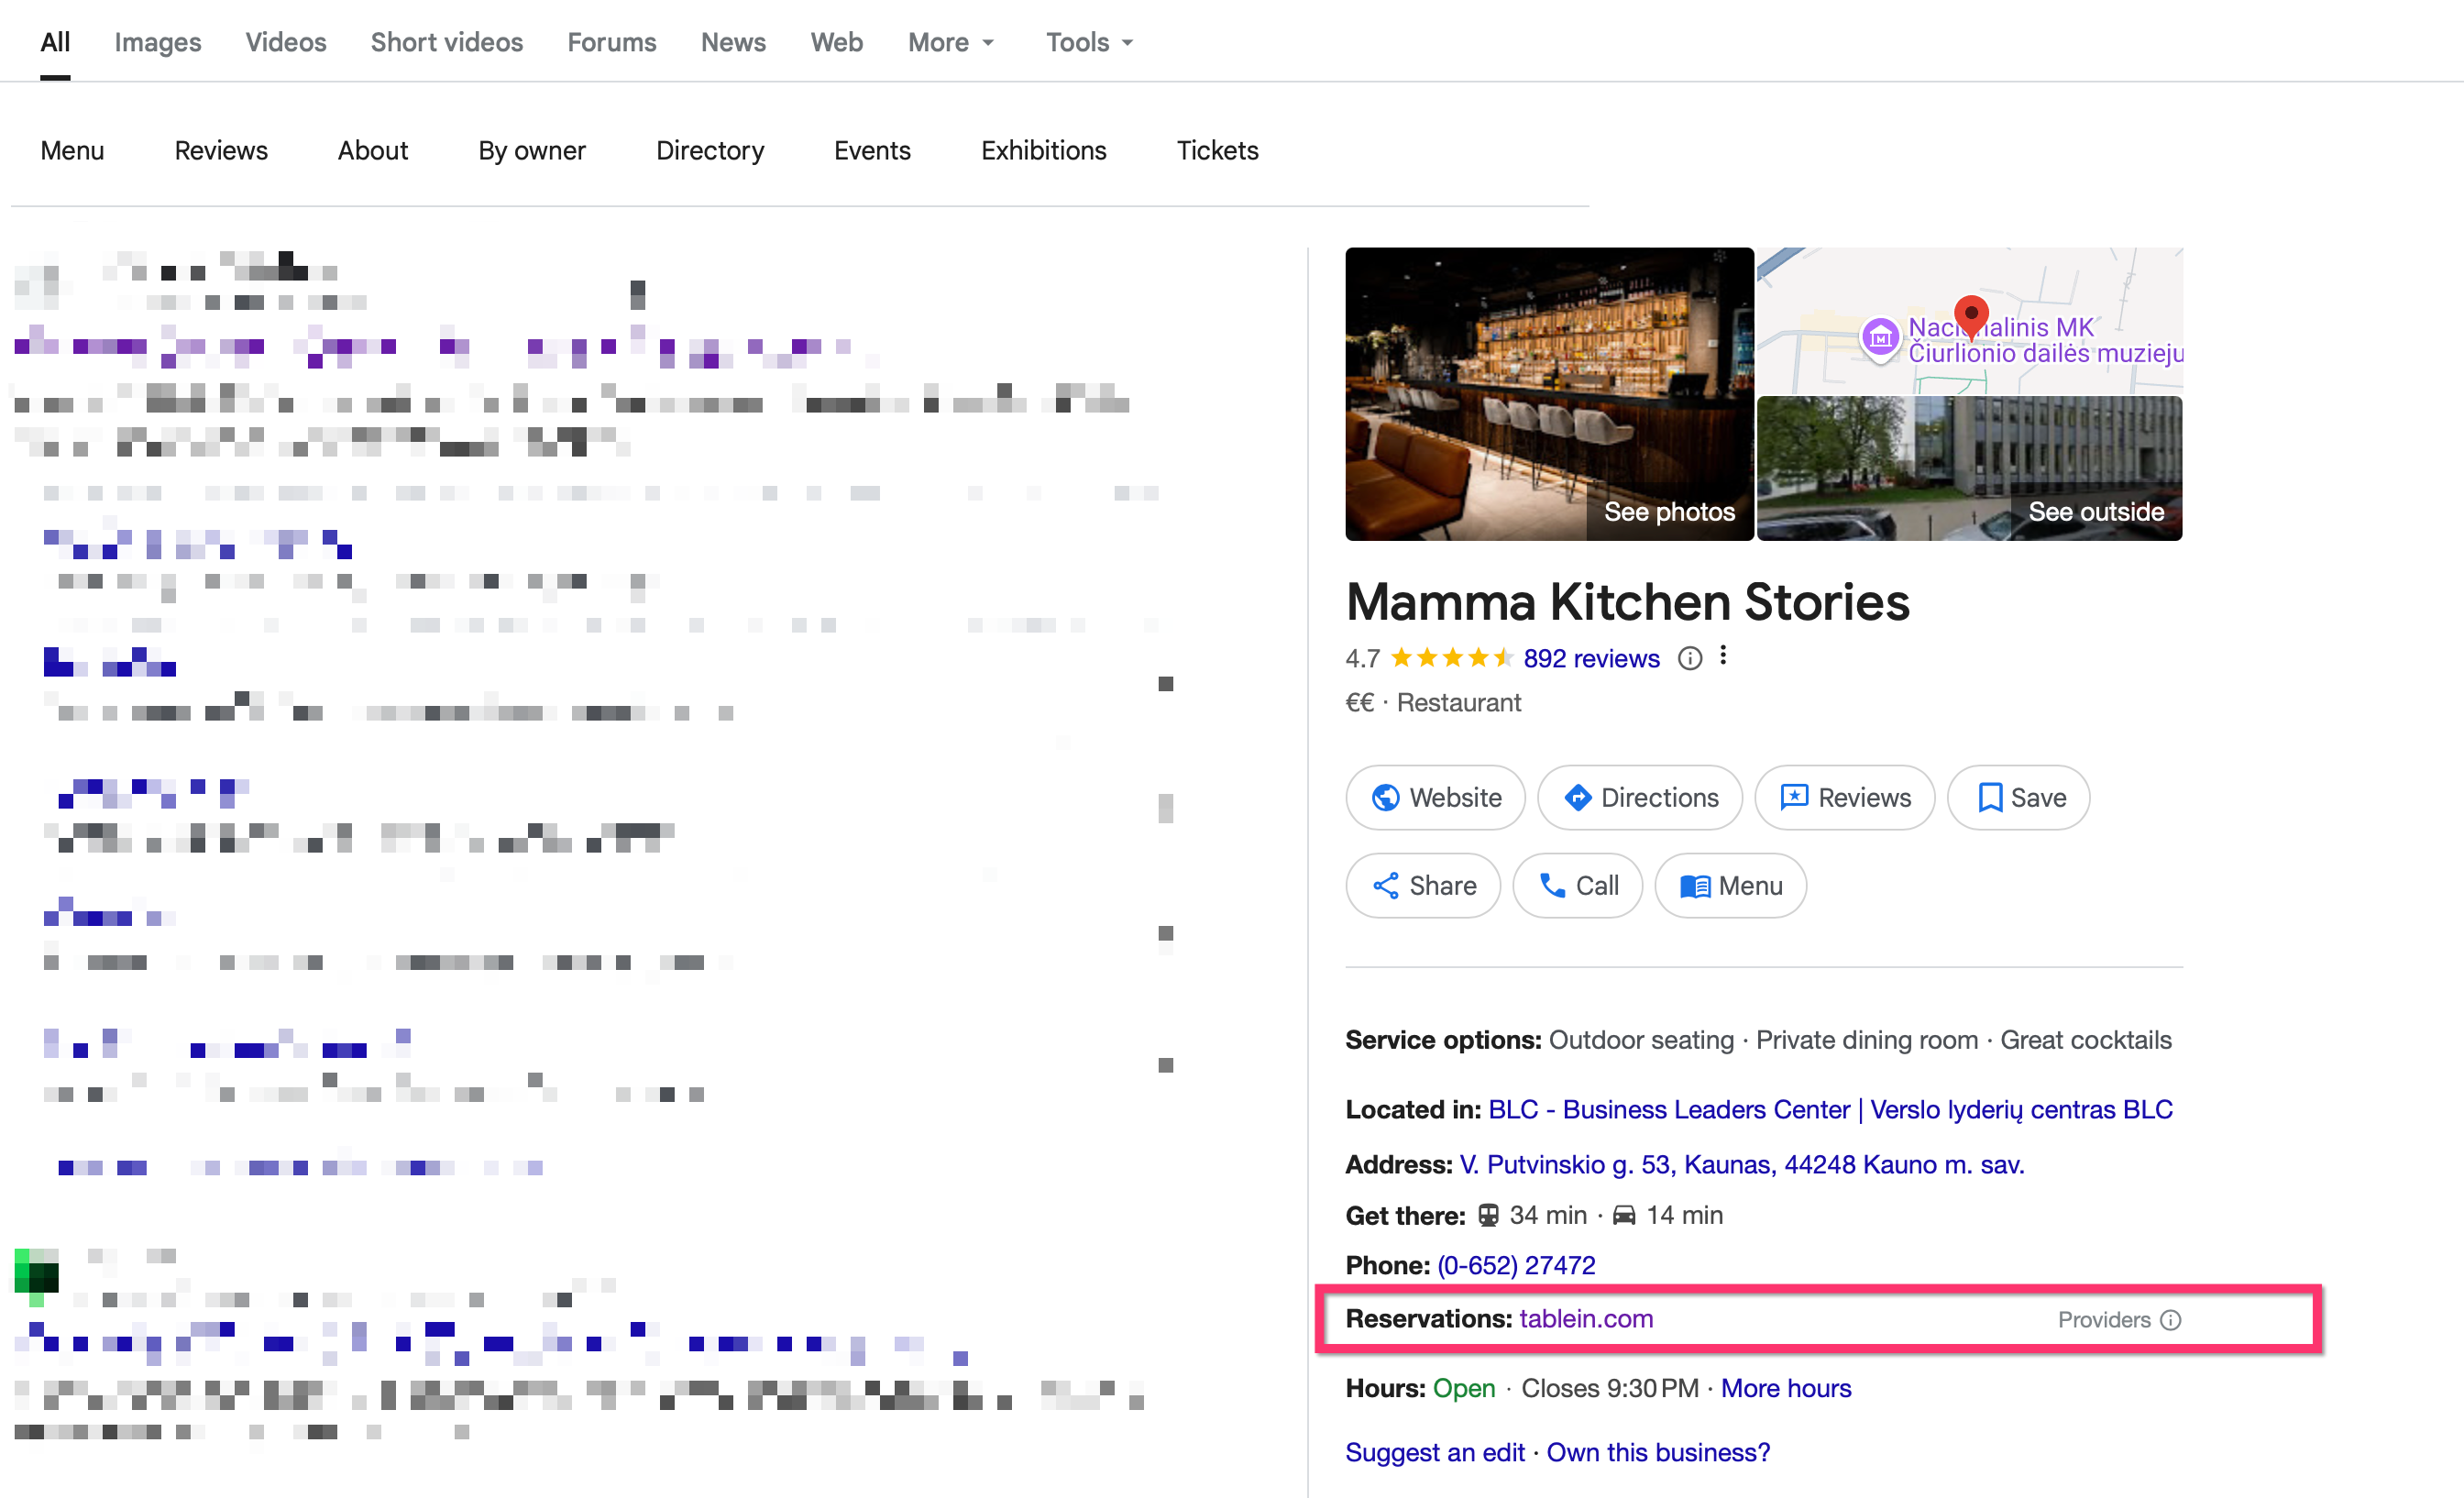Open the three-dot options near reviews
2464x1498 pixels.
(x=1723, y=656)
